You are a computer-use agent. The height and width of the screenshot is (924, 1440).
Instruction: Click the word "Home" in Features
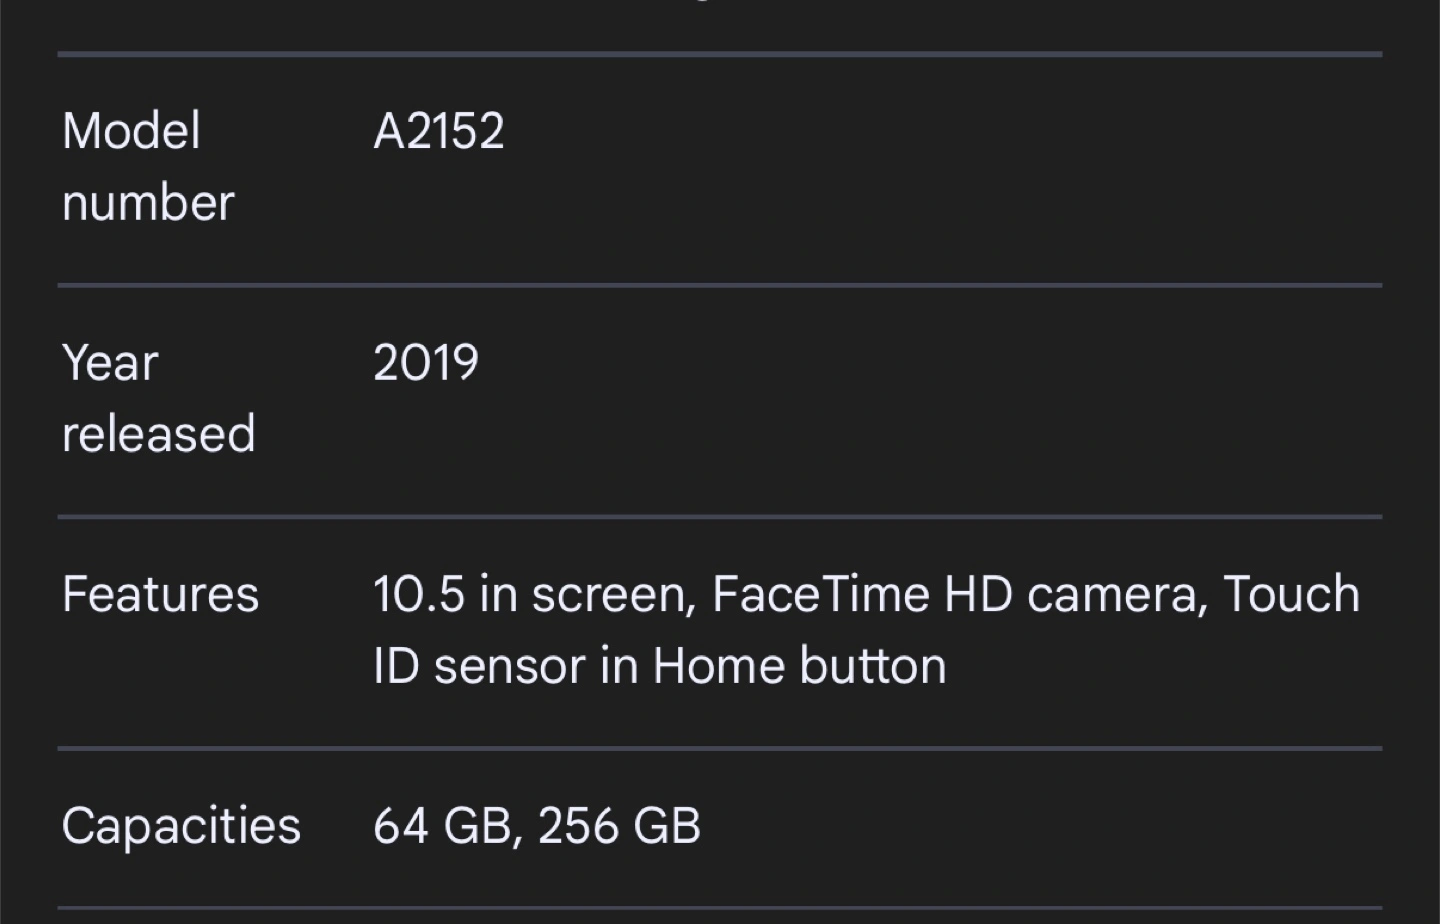718,666
